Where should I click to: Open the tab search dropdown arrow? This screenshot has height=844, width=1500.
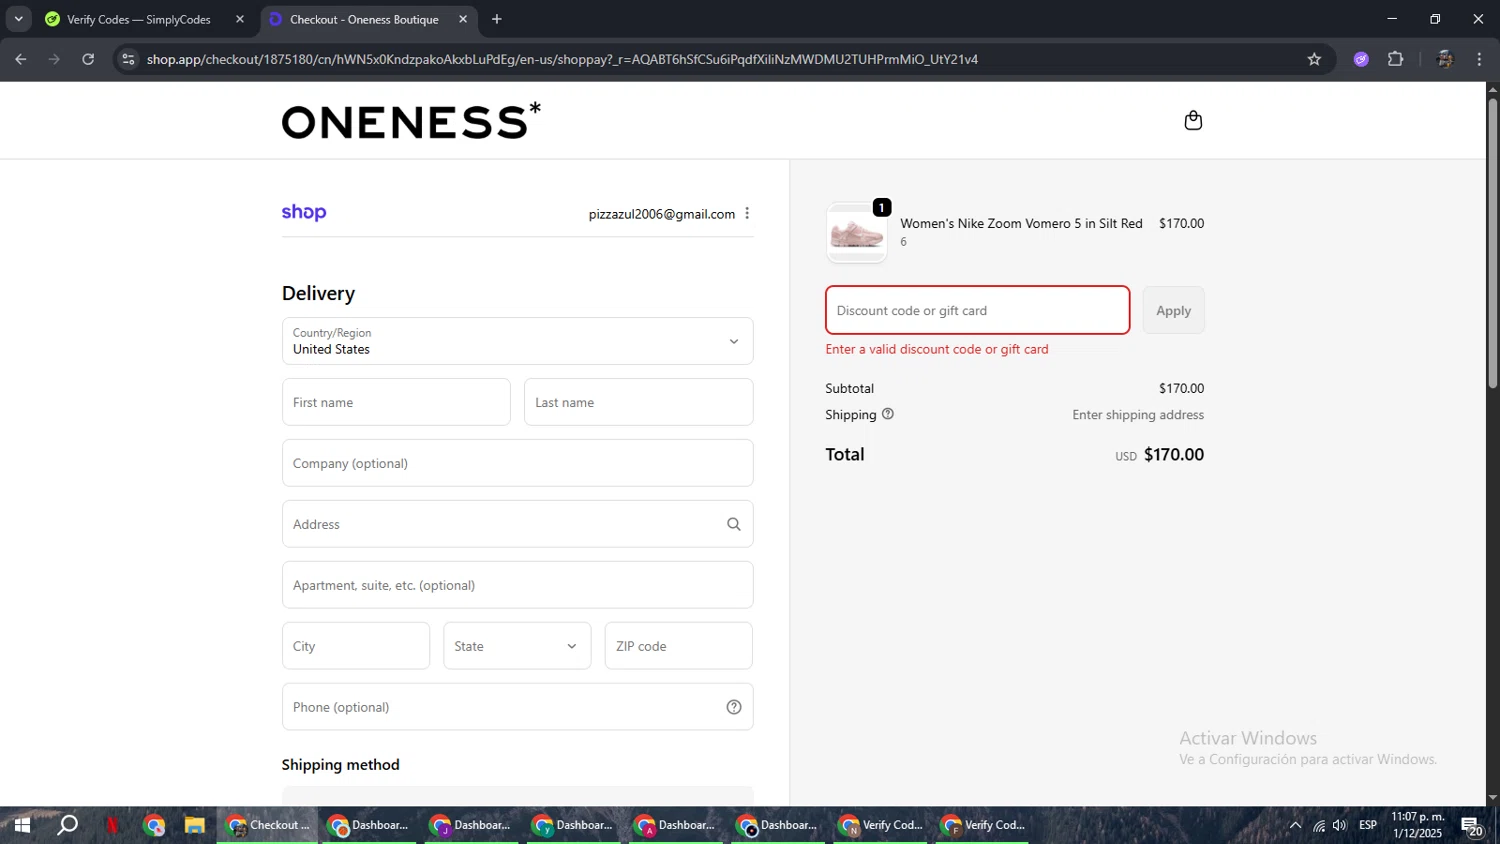point(18,19)
